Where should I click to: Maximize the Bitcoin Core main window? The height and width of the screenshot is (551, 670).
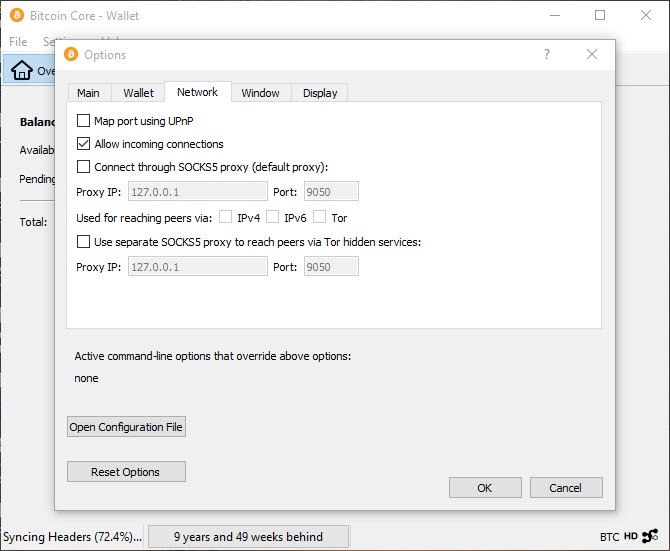click(x=600, y=15)
